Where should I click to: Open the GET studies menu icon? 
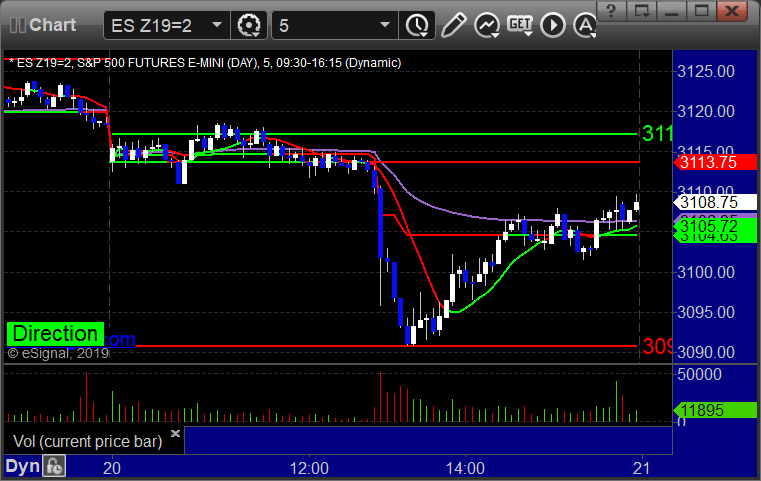(x=520, y=25)
